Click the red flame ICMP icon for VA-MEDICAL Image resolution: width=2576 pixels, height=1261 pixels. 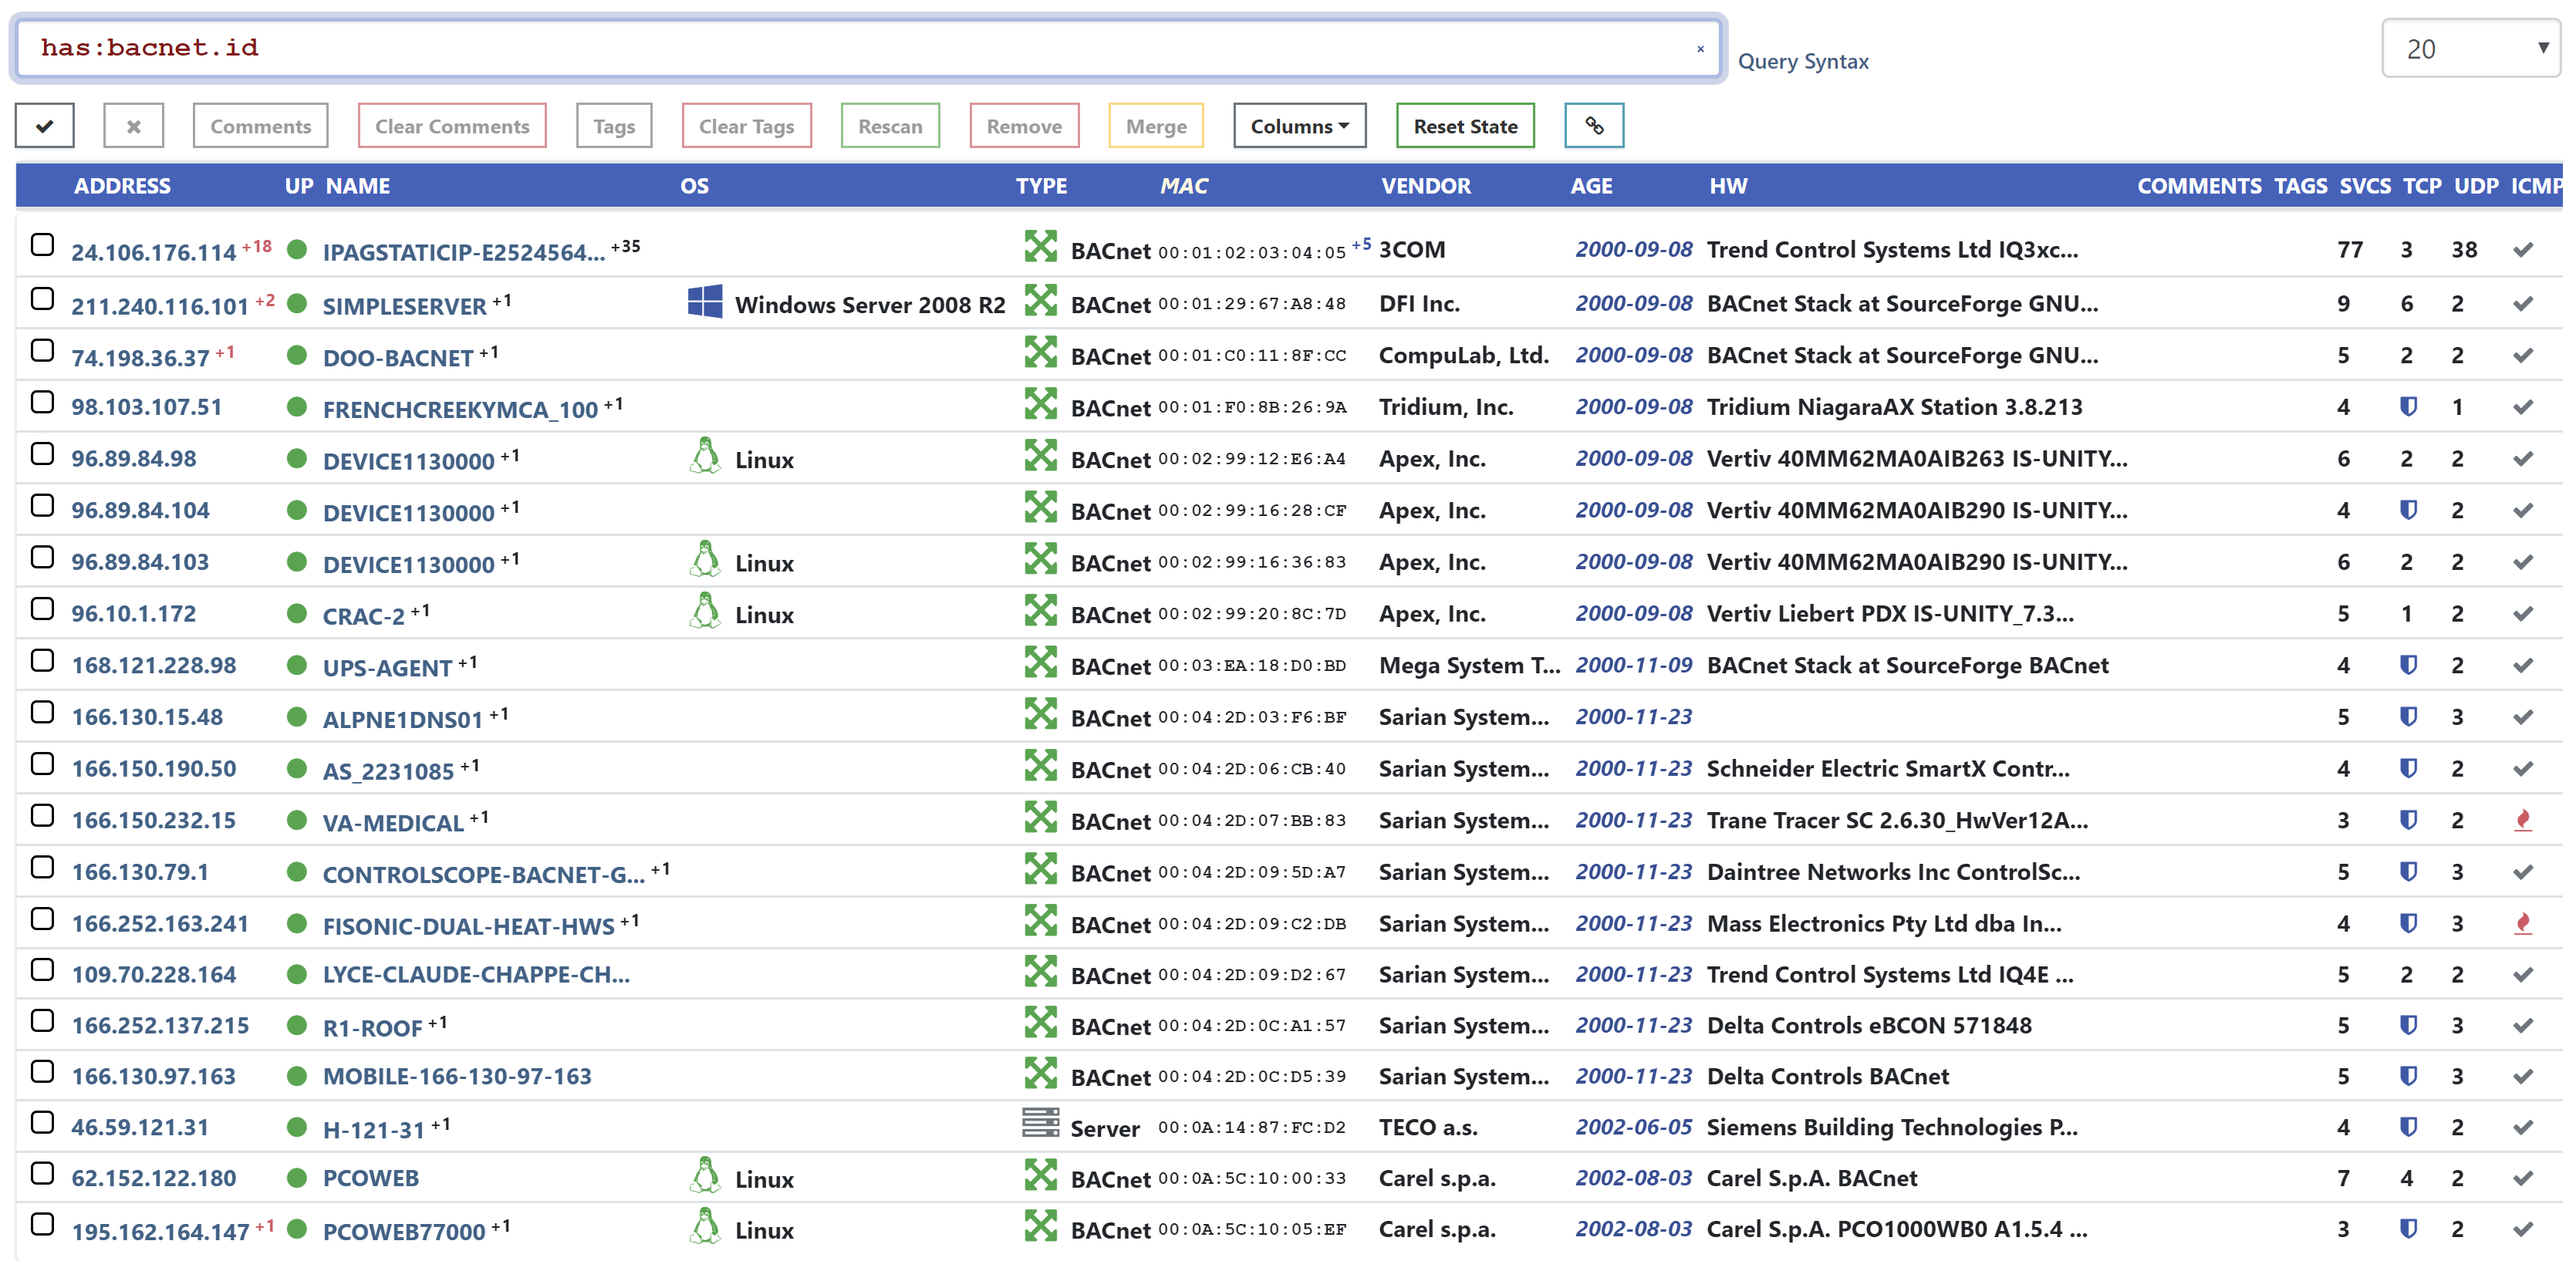click(2522, 820)
